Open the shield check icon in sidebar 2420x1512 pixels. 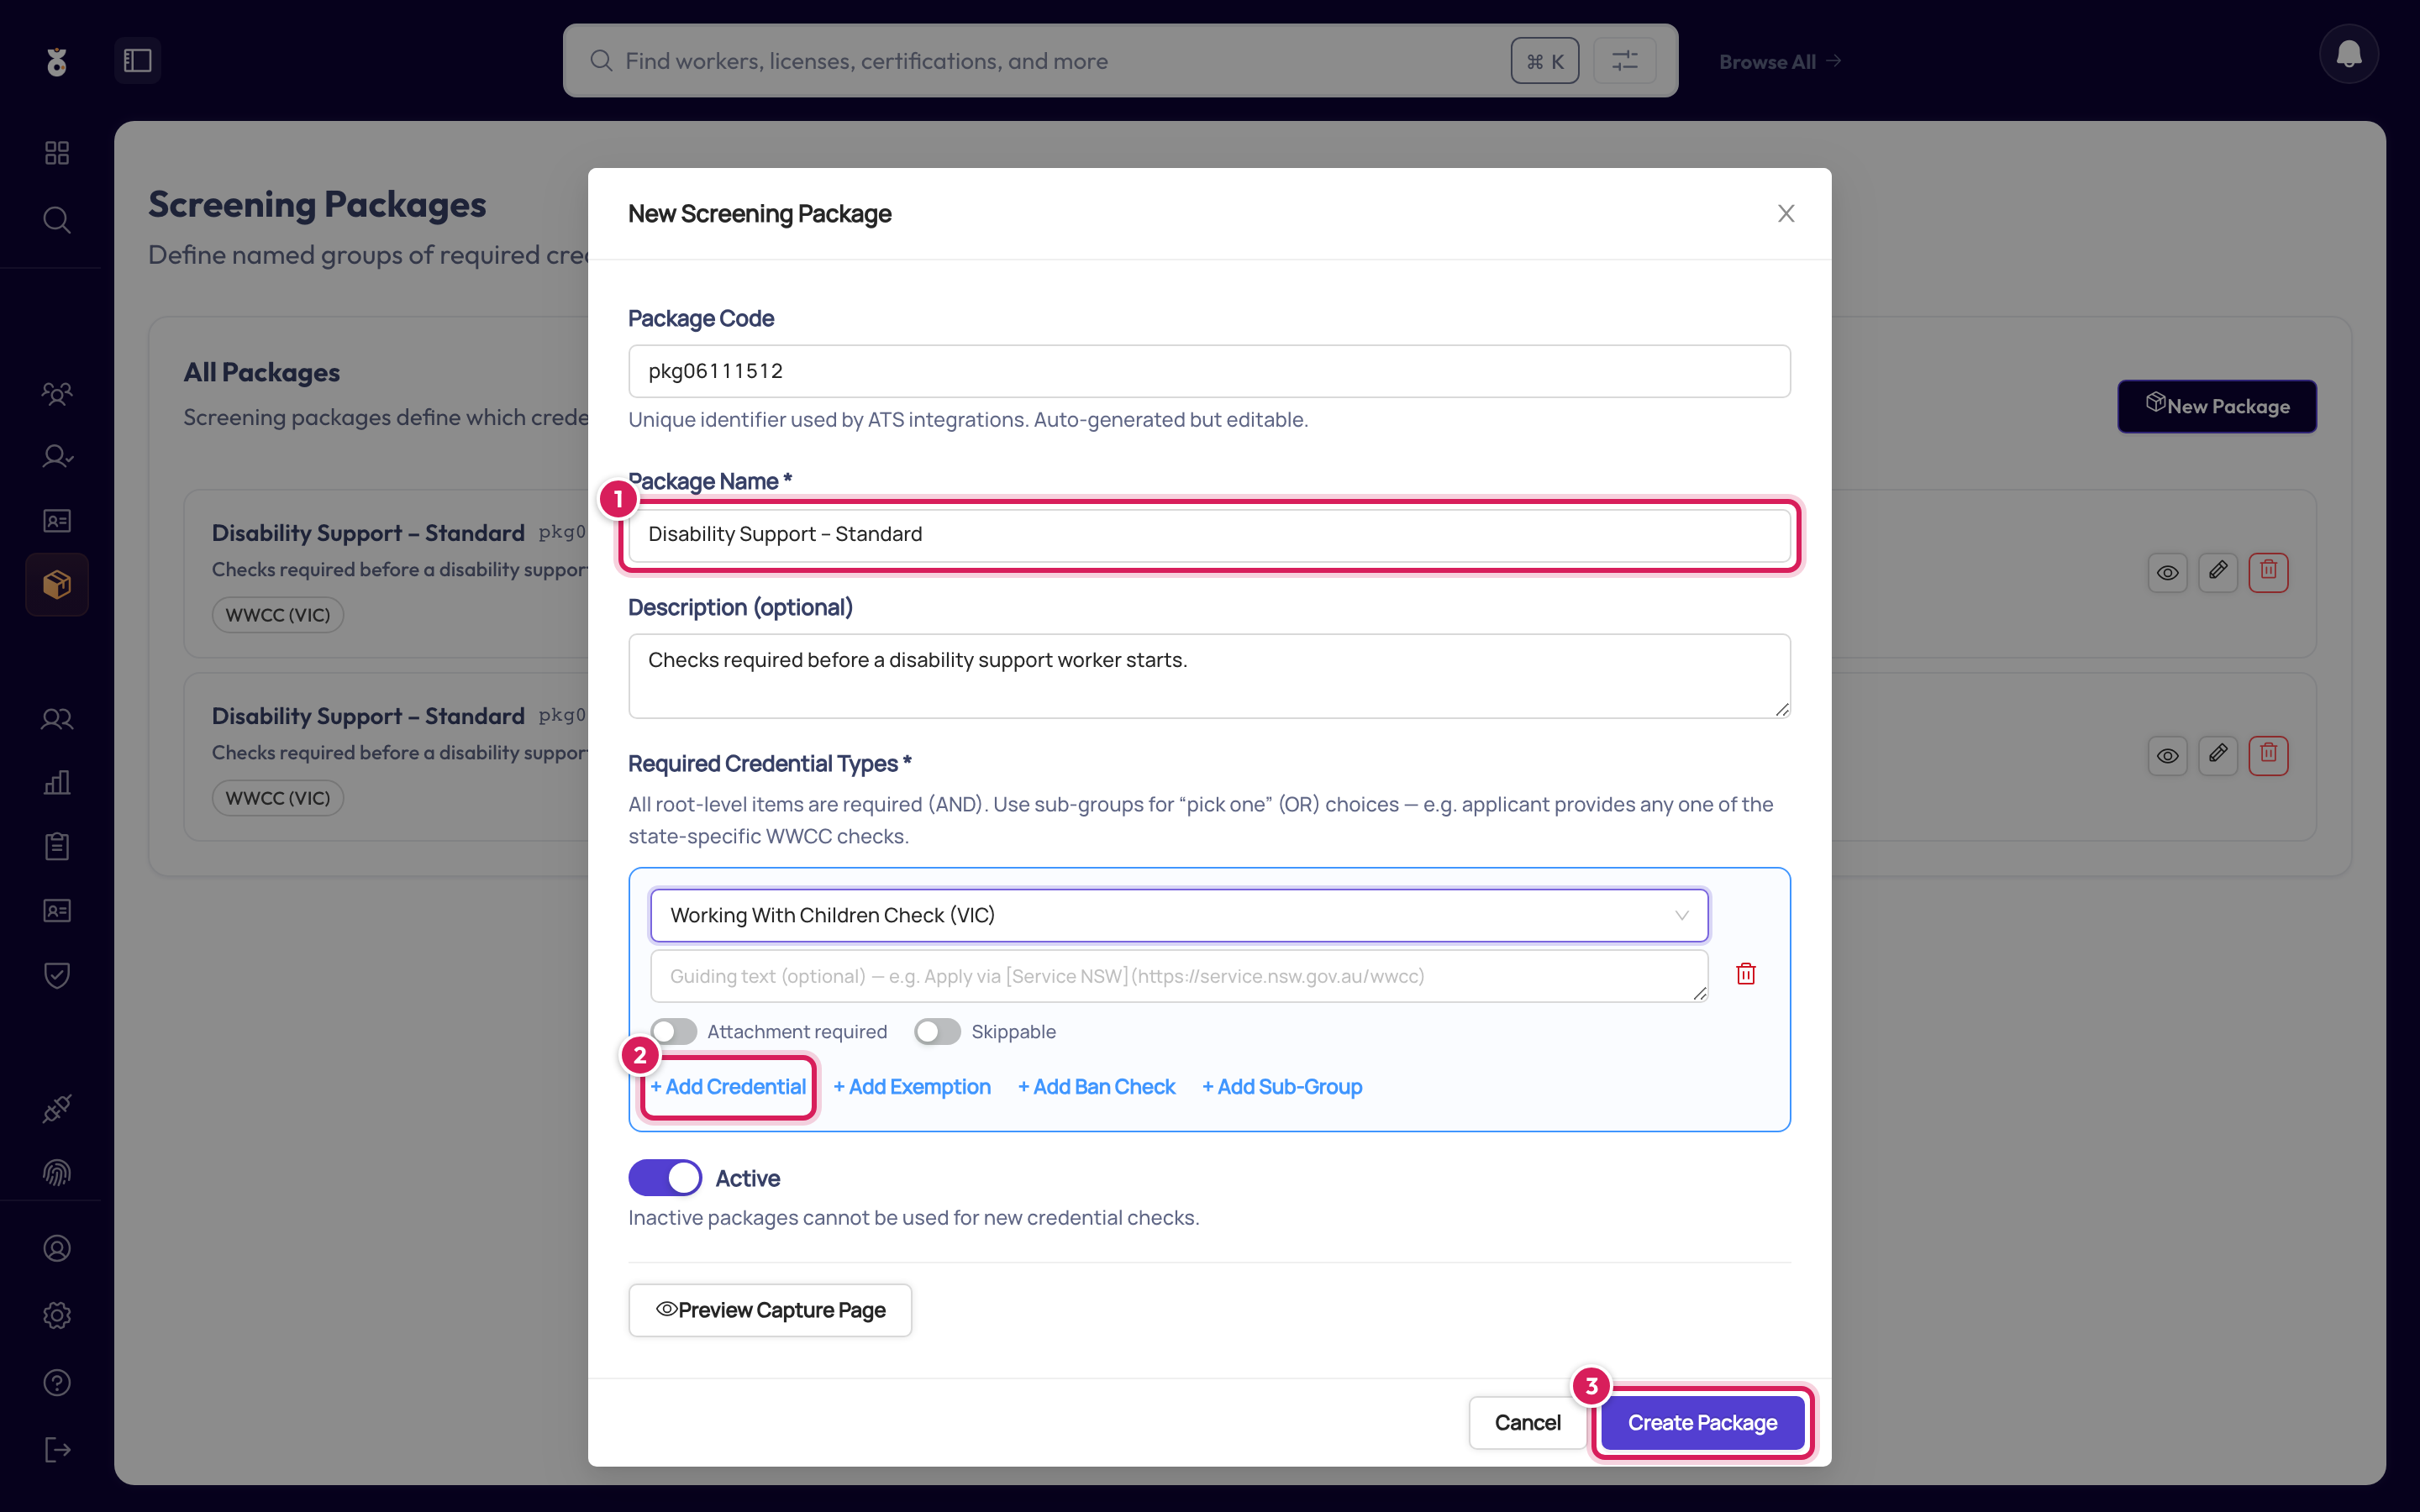[57, 975]
